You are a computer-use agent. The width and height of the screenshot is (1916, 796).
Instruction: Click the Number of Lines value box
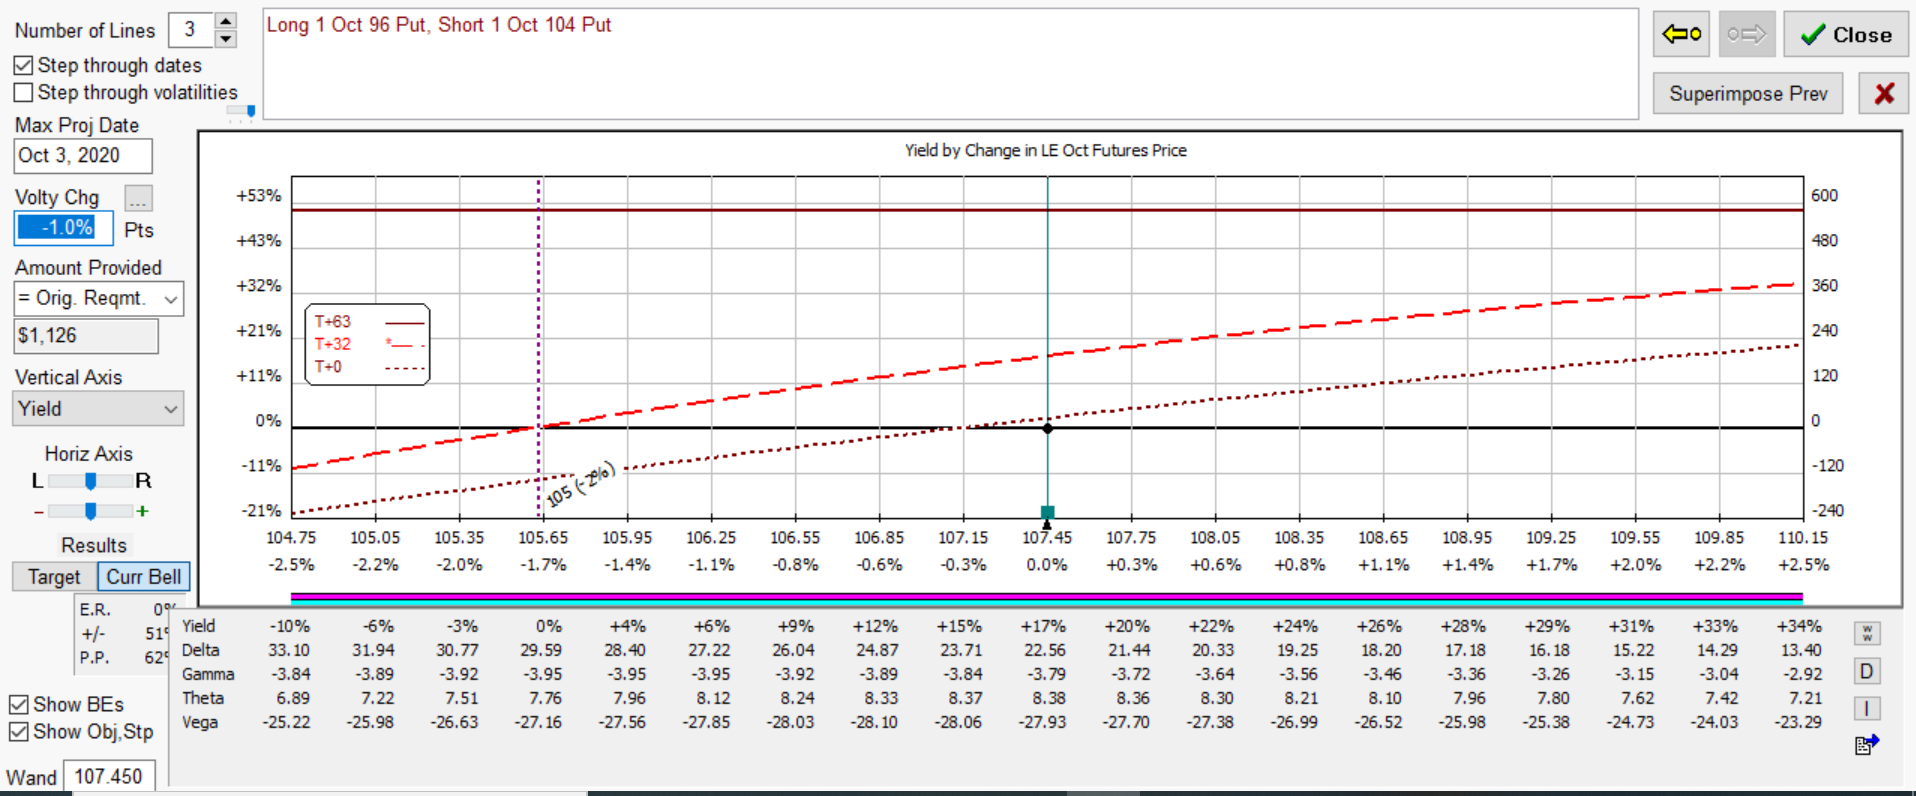191,30
